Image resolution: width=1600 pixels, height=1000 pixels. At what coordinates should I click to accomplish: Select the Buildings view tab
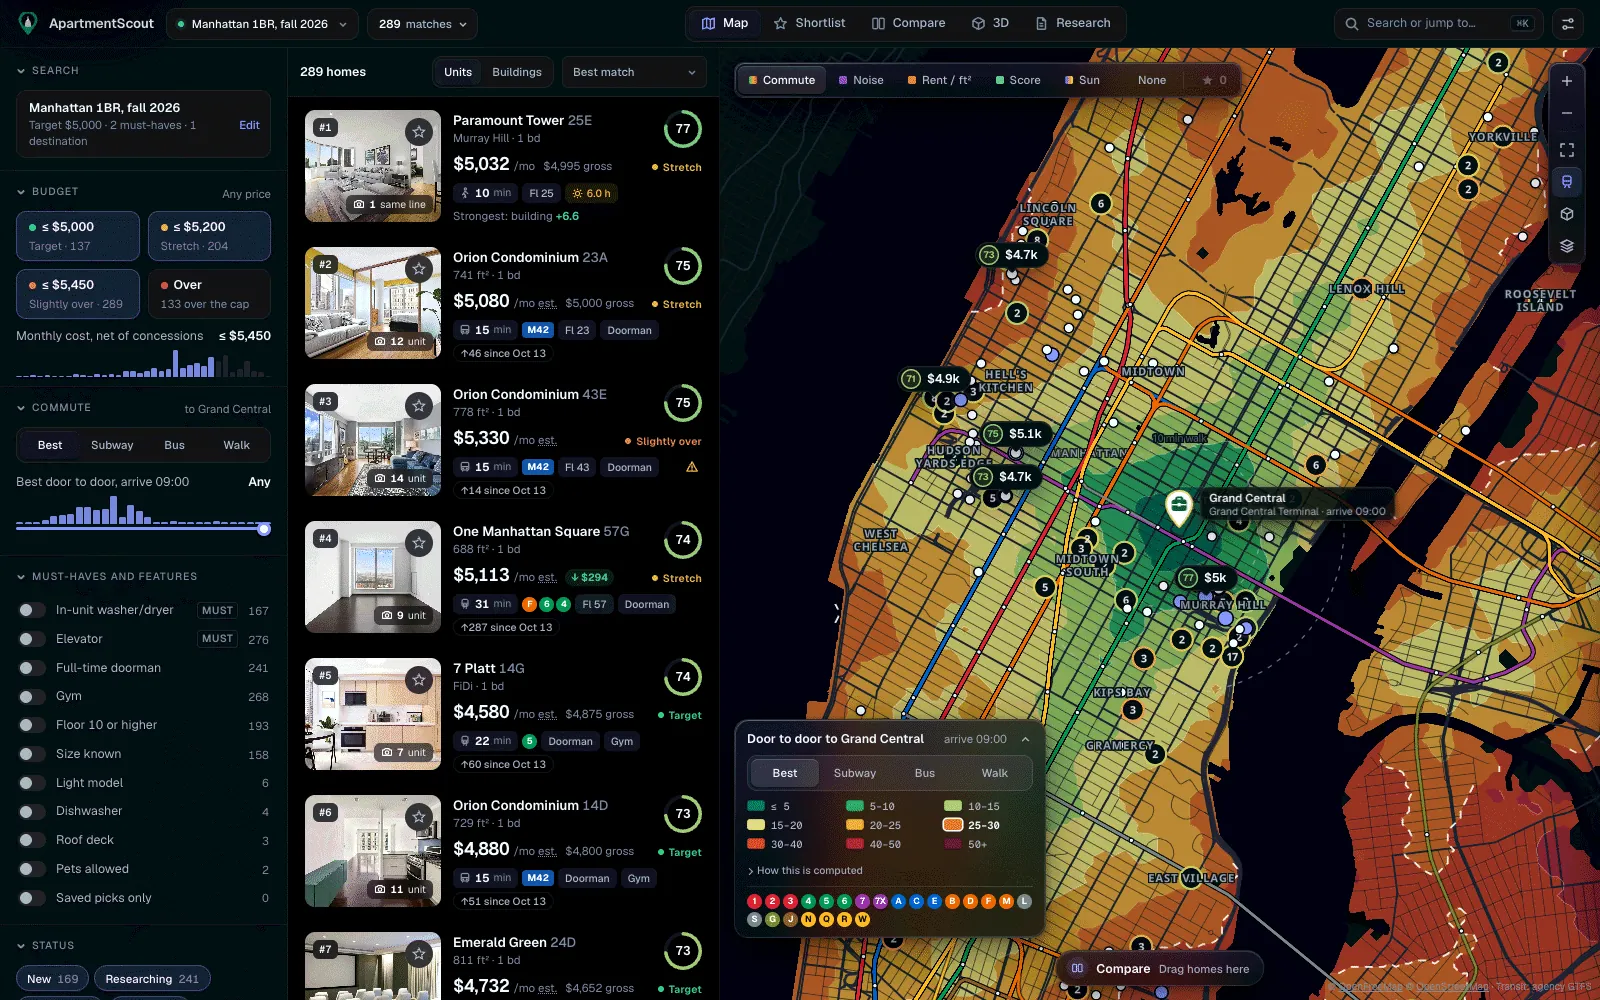[517, 72]
